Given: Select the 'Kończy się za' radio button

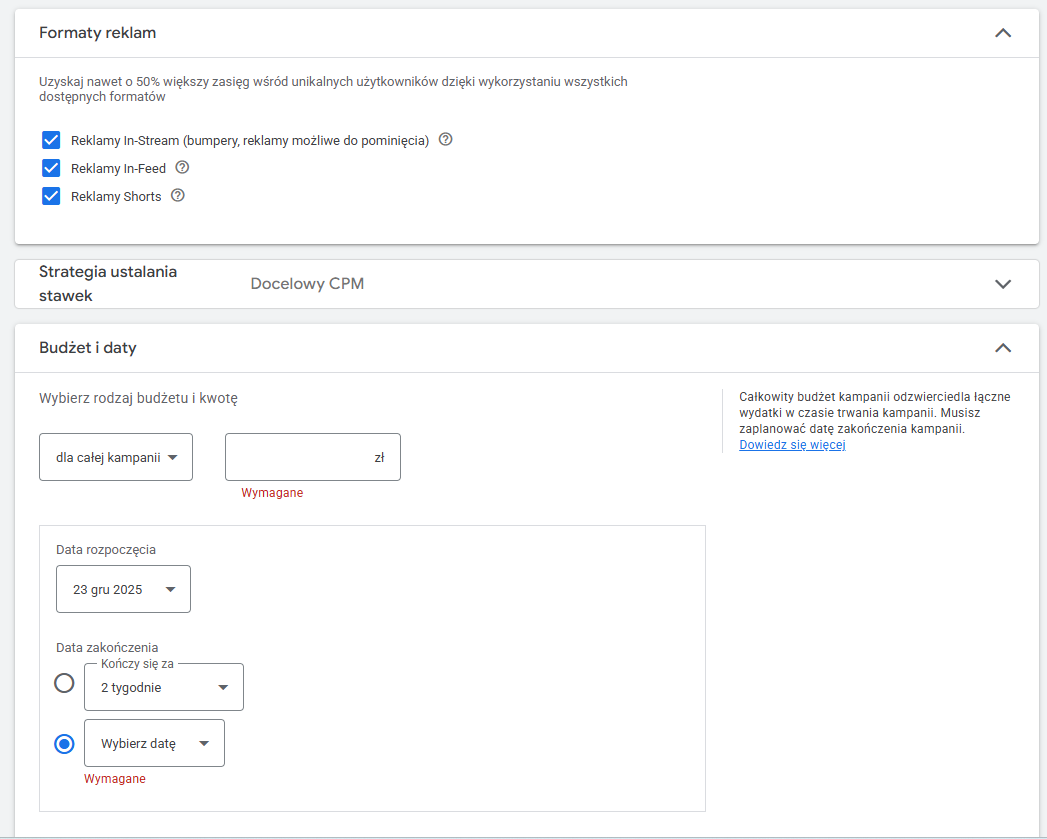Looking at the screenshot, I should pyautogui.click(x=64, y=684).
